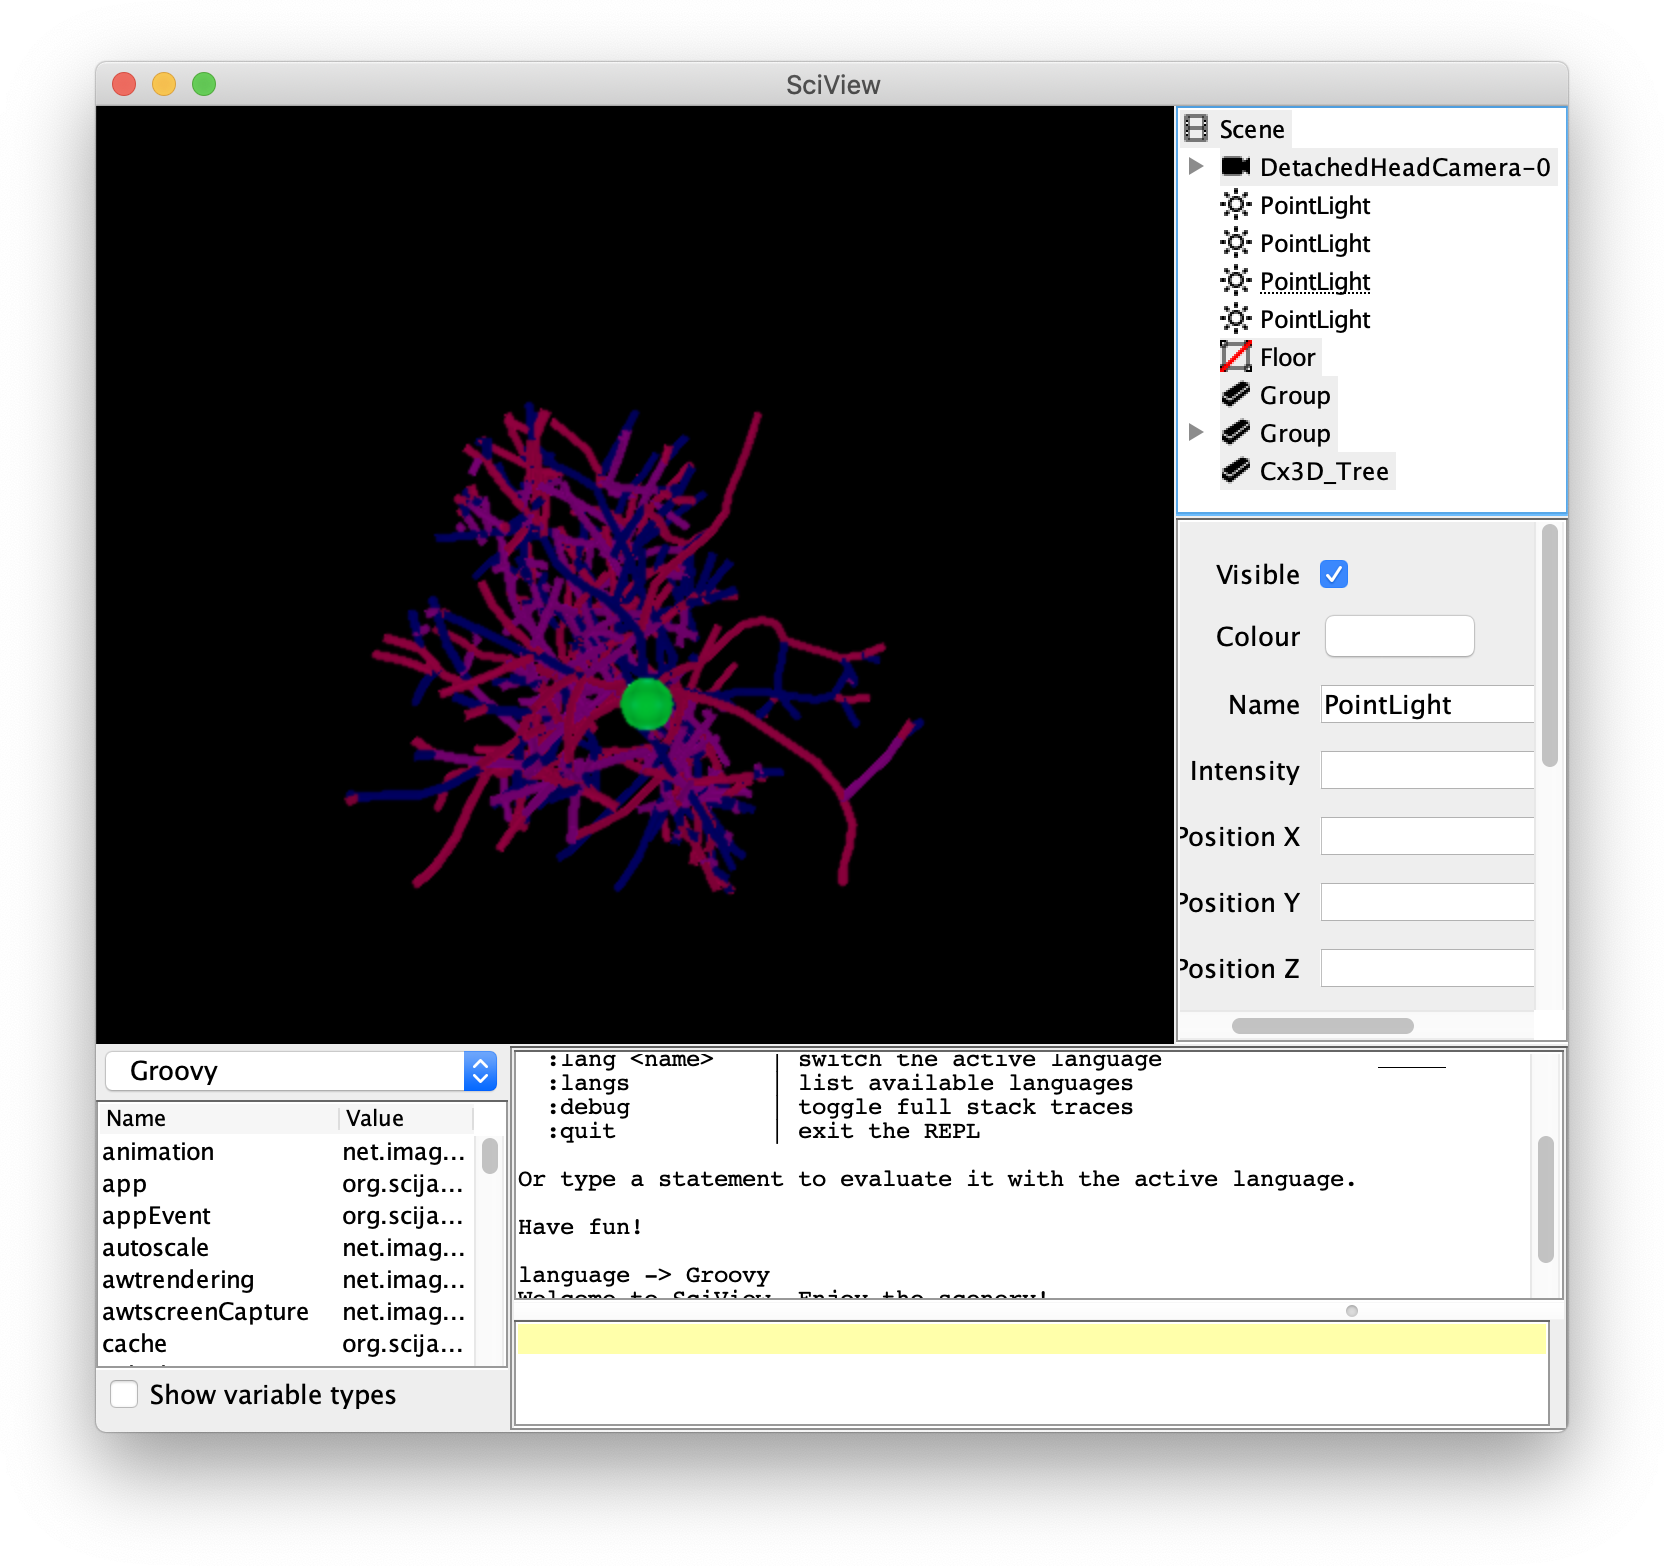
Task: Select the appEvent variable row
Action: pyautogui.click(x=286, y=1216)
